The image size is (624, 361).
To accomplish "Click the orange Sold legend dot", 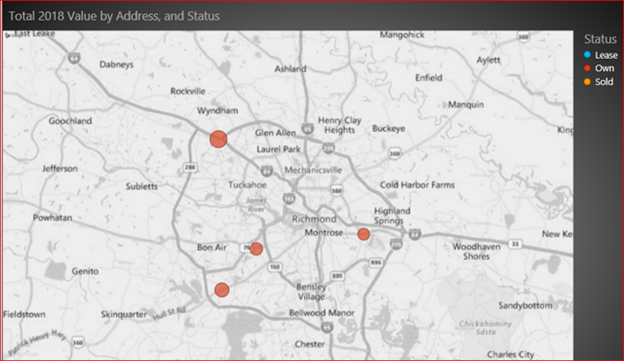I will pyautogui.click(x=587, y=82).
